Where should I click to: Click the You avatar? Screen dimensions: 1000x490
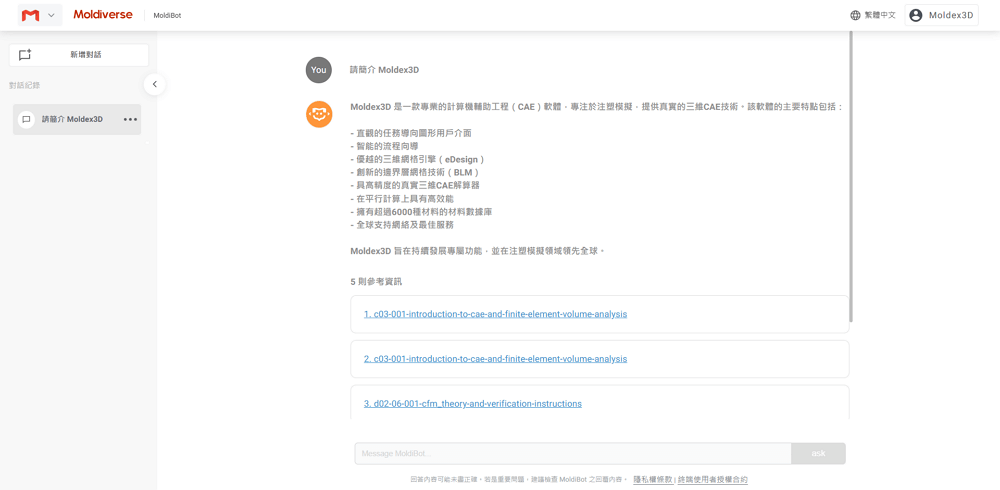[318, 70]
